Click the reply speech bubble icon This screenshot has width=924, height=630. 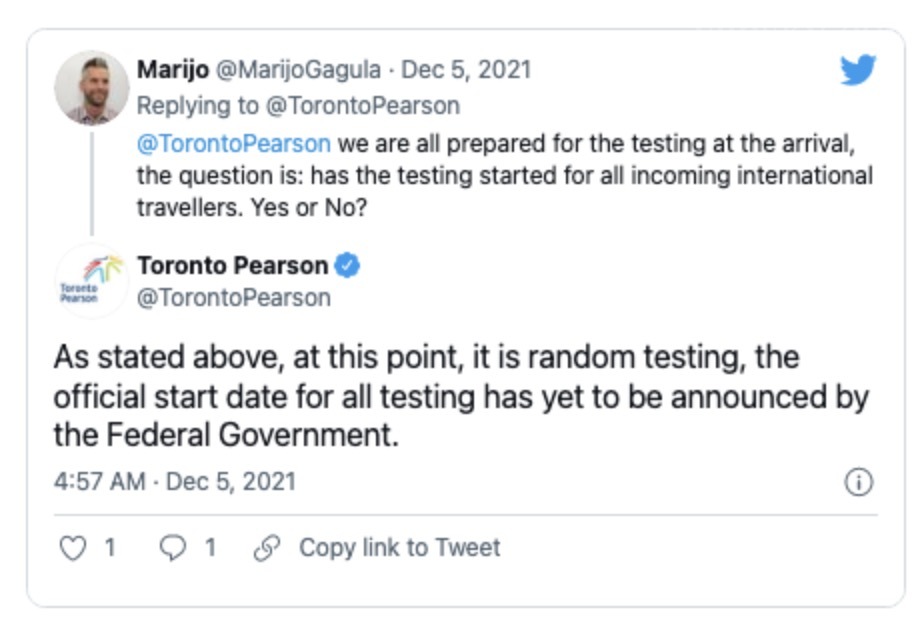pyautogui.click(x=174, y=547)
